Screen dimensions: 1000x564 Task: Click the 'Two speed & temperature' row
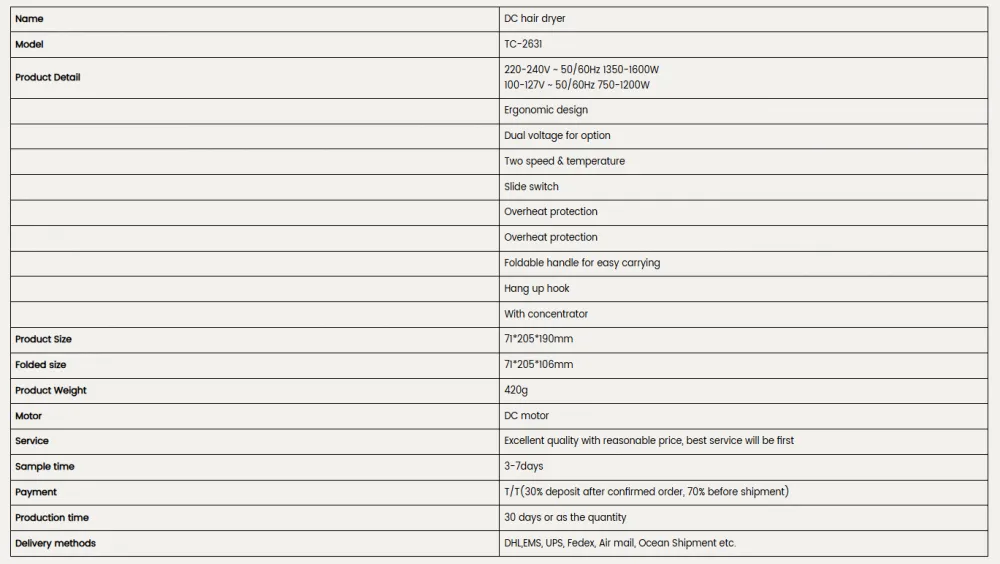click(x=499, y=161)
